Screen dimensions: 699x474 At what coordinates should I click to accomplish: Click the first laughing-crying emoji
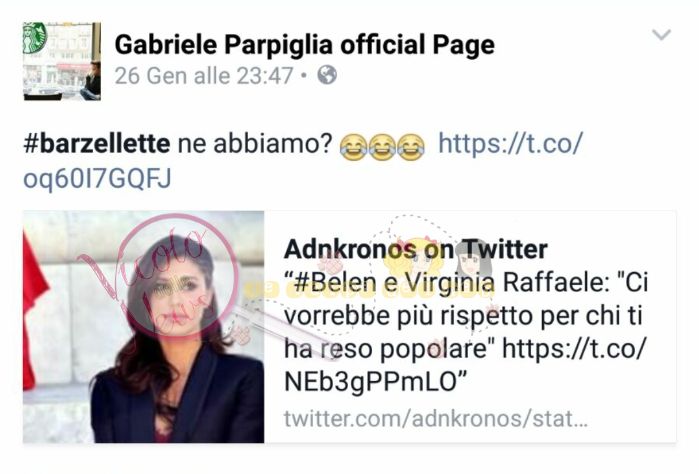tap(354, 147)
